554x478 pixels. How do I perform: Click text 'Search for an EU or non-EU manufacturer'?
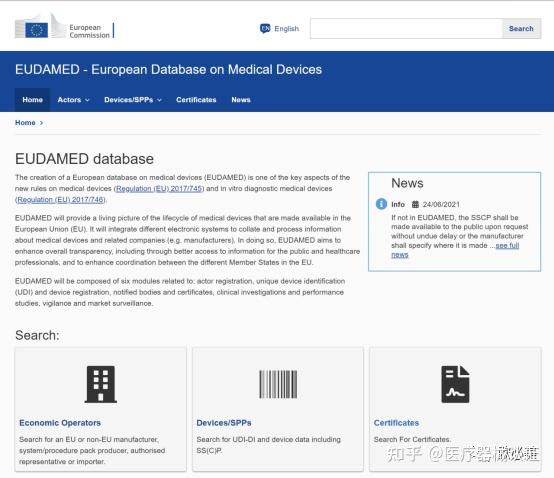[89, 439]
